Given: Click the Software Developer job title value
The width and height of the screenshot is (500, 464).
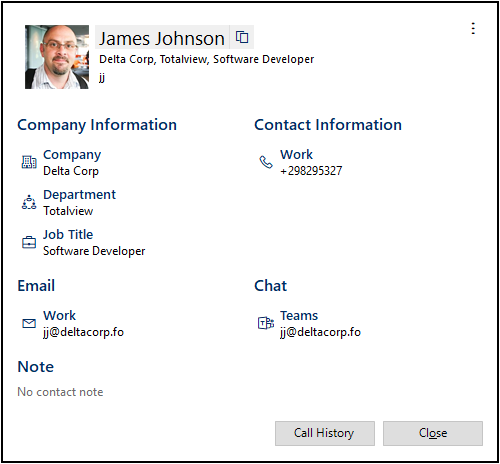Looking at the screenshot, I should (x=94, y=251).
